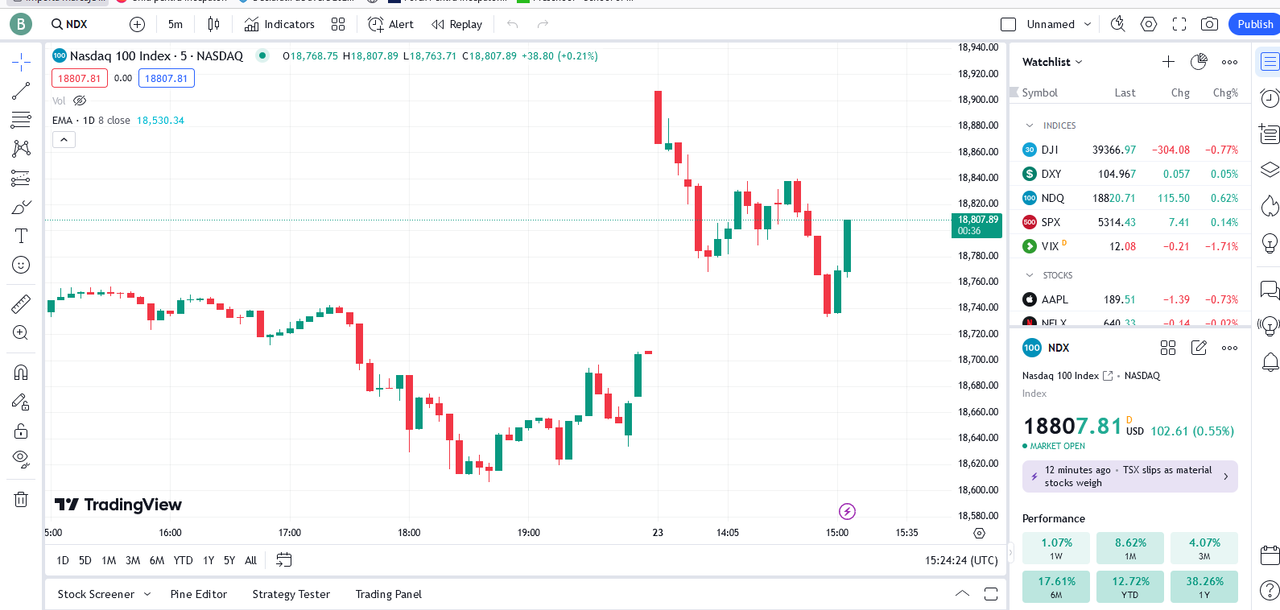This screenshot has width=1280, height=610.
Task: Click the blue buy price 18807.81
Action: (x=166, y=78)
